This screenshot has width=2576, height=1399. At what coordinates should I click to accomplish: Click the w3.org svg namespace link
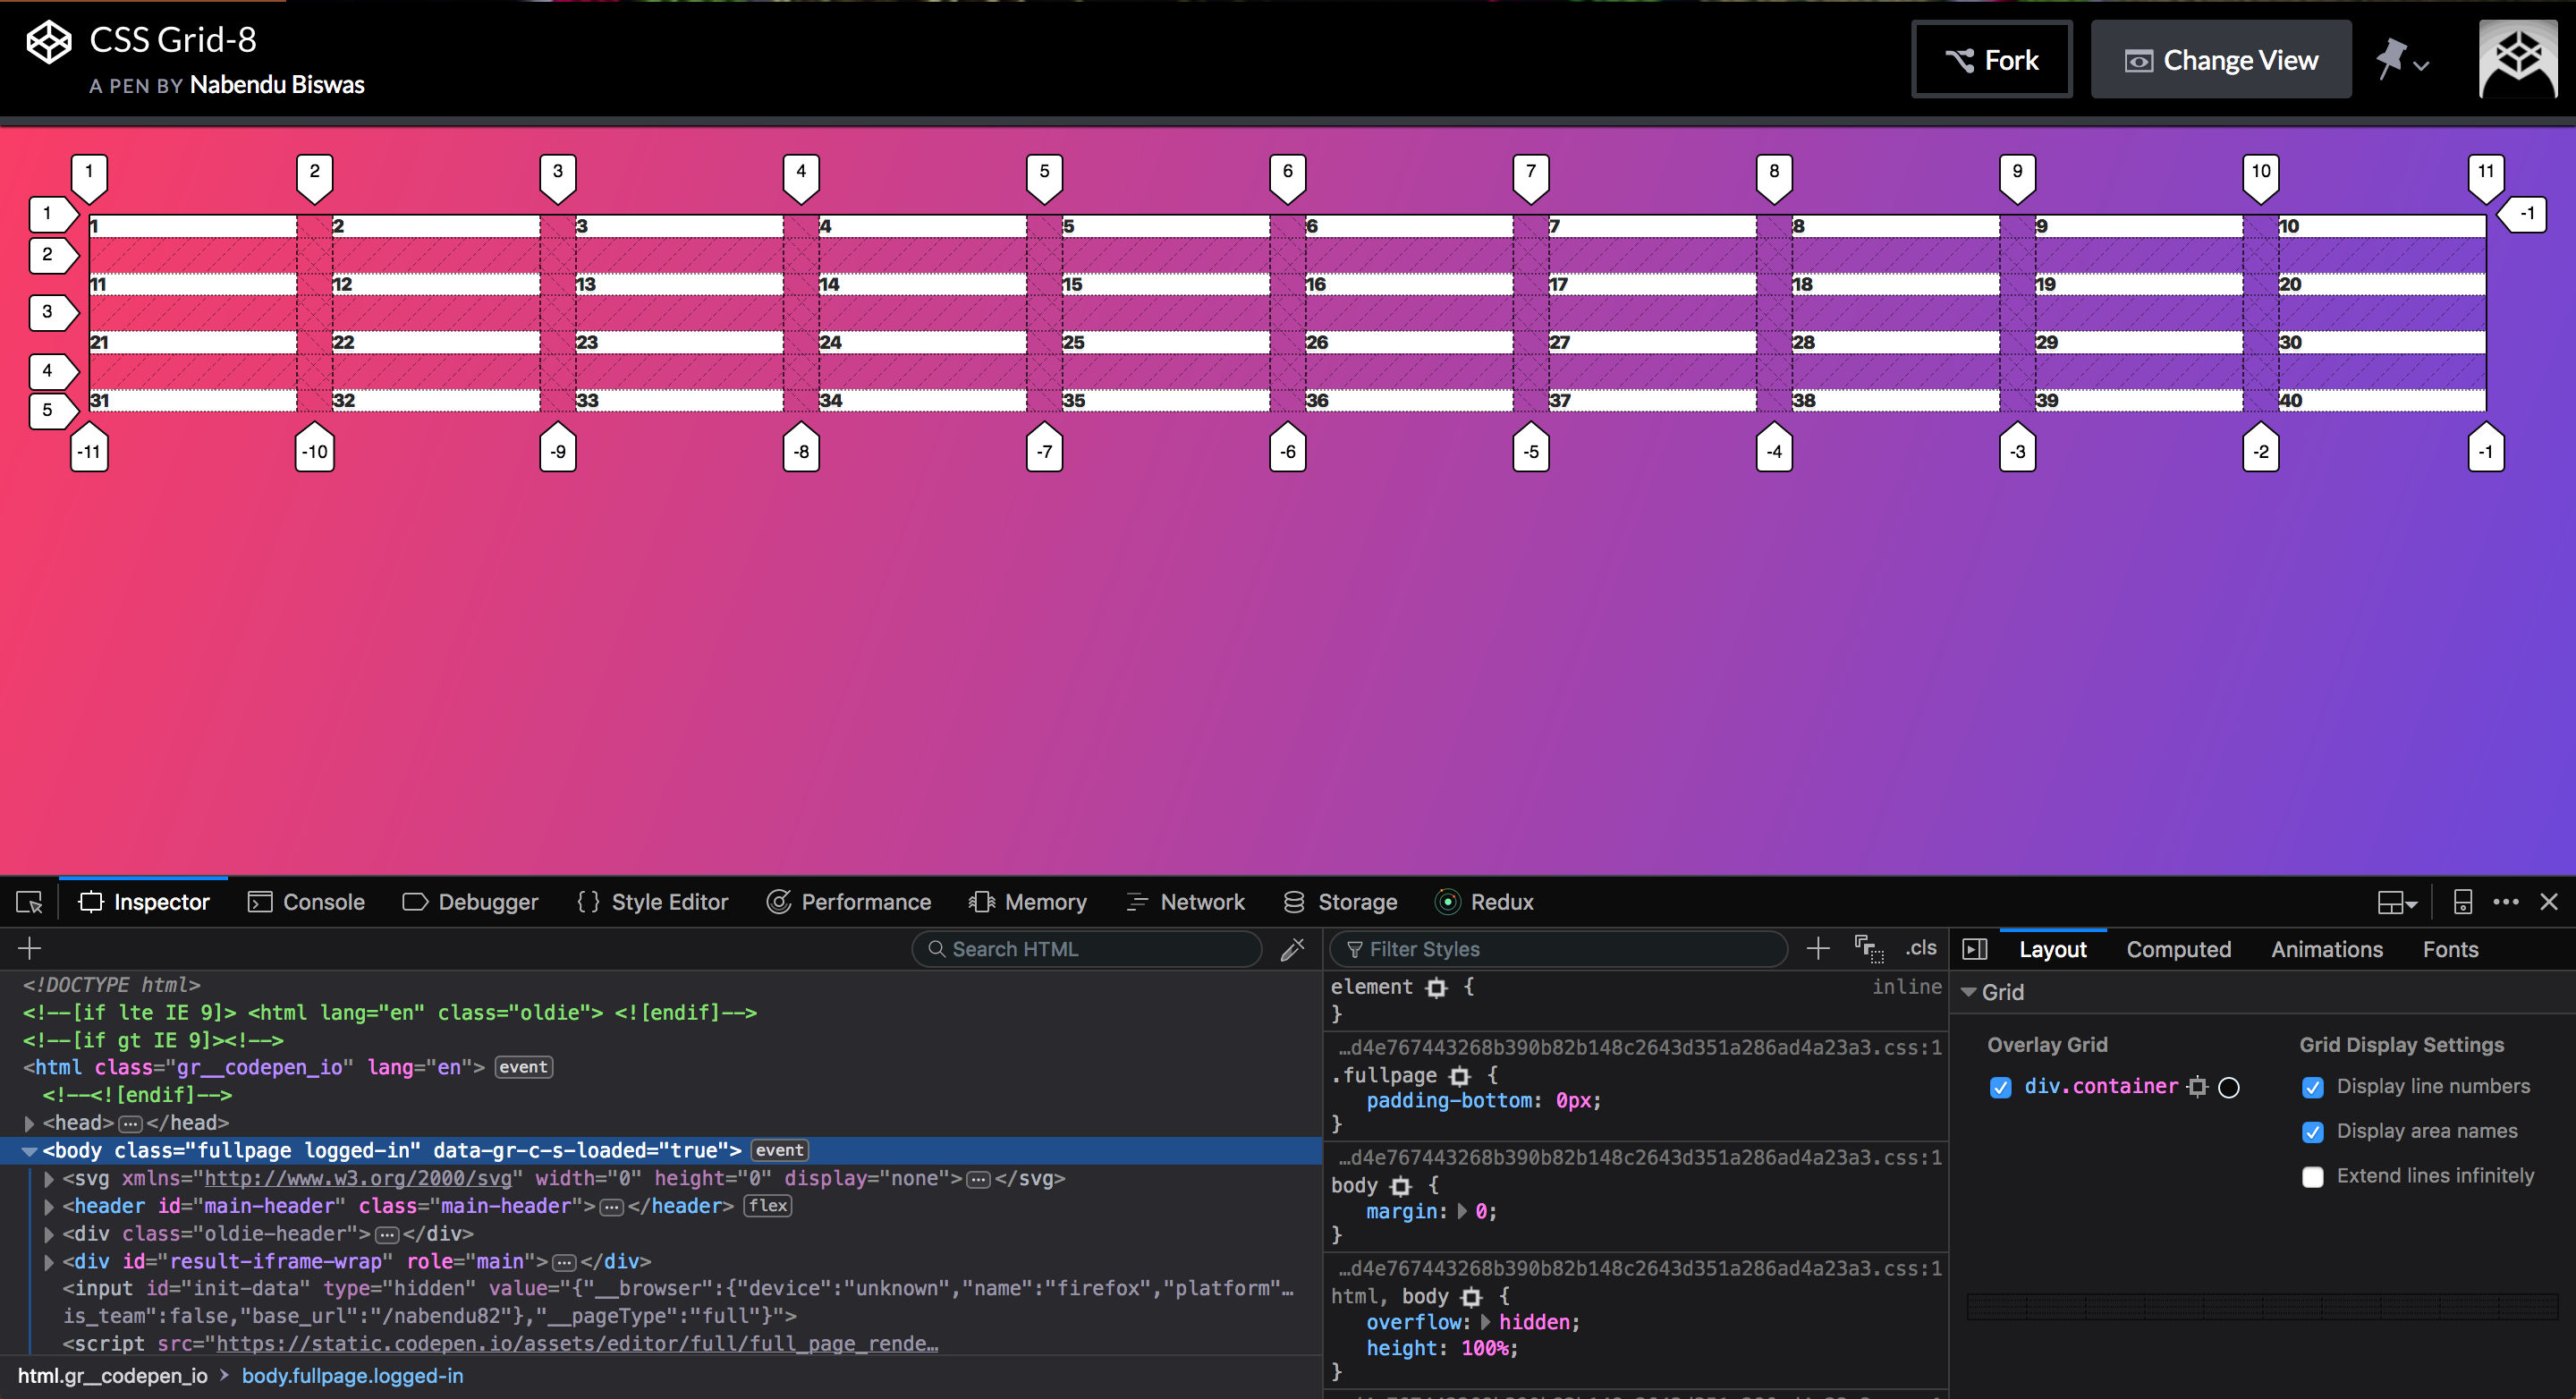click(357, 1178)
